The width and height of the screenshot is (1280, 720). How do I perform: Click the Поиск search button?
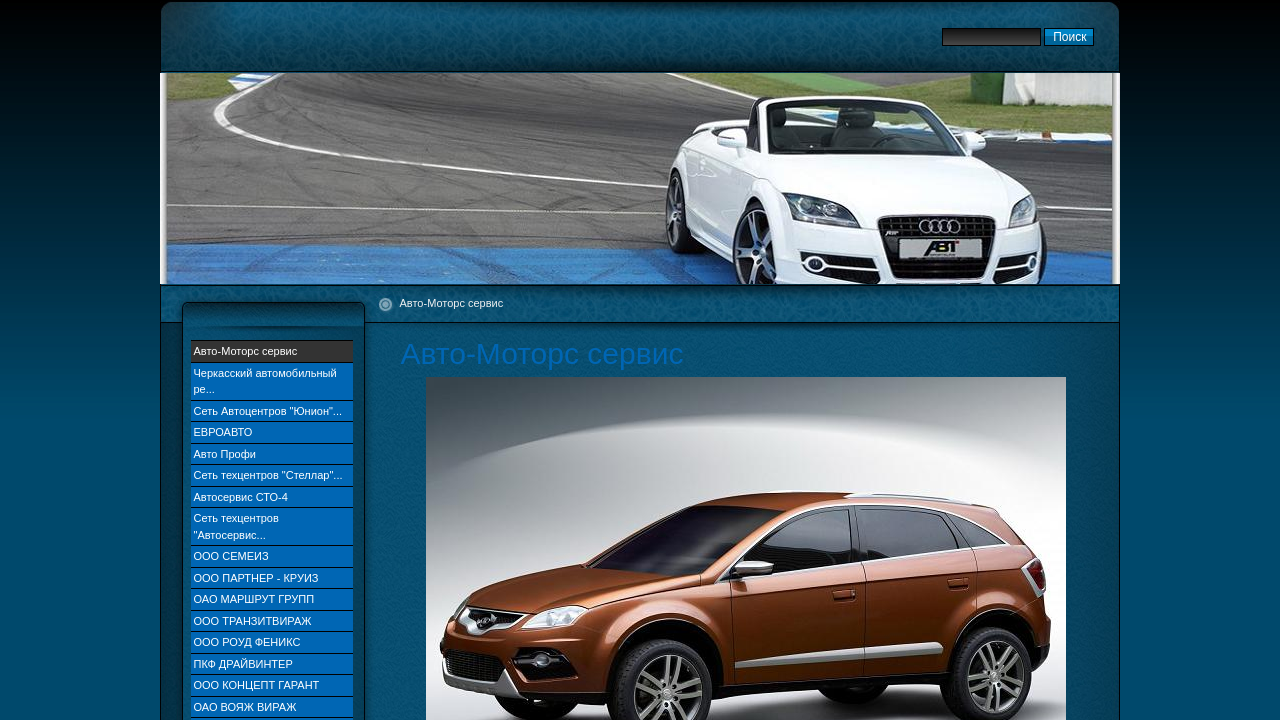pos(1069,37)
